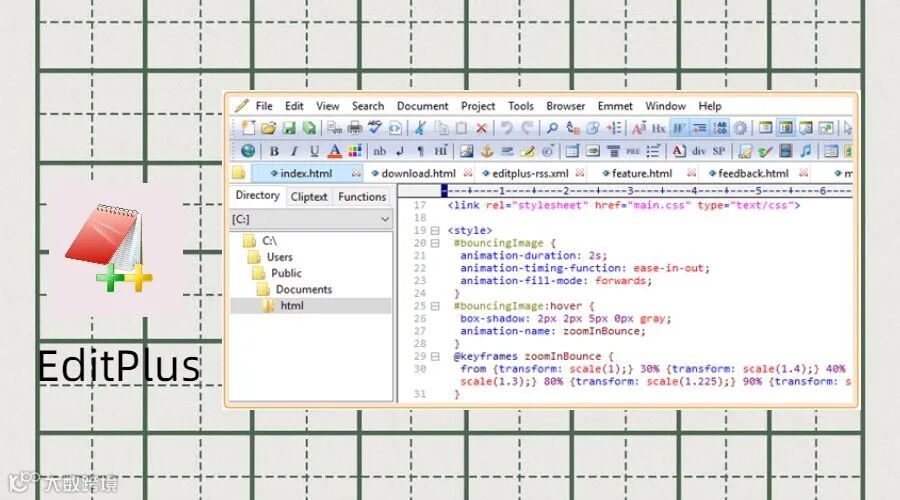This screenshot has height=500, width=900.
Task: Apply bold with the B icon
Action: point(274,151)
